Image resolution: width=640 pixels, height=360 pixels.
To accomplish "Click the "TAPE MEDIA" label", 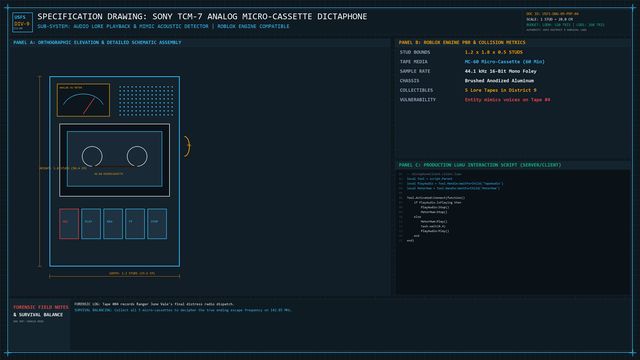I will coord(414,62).
